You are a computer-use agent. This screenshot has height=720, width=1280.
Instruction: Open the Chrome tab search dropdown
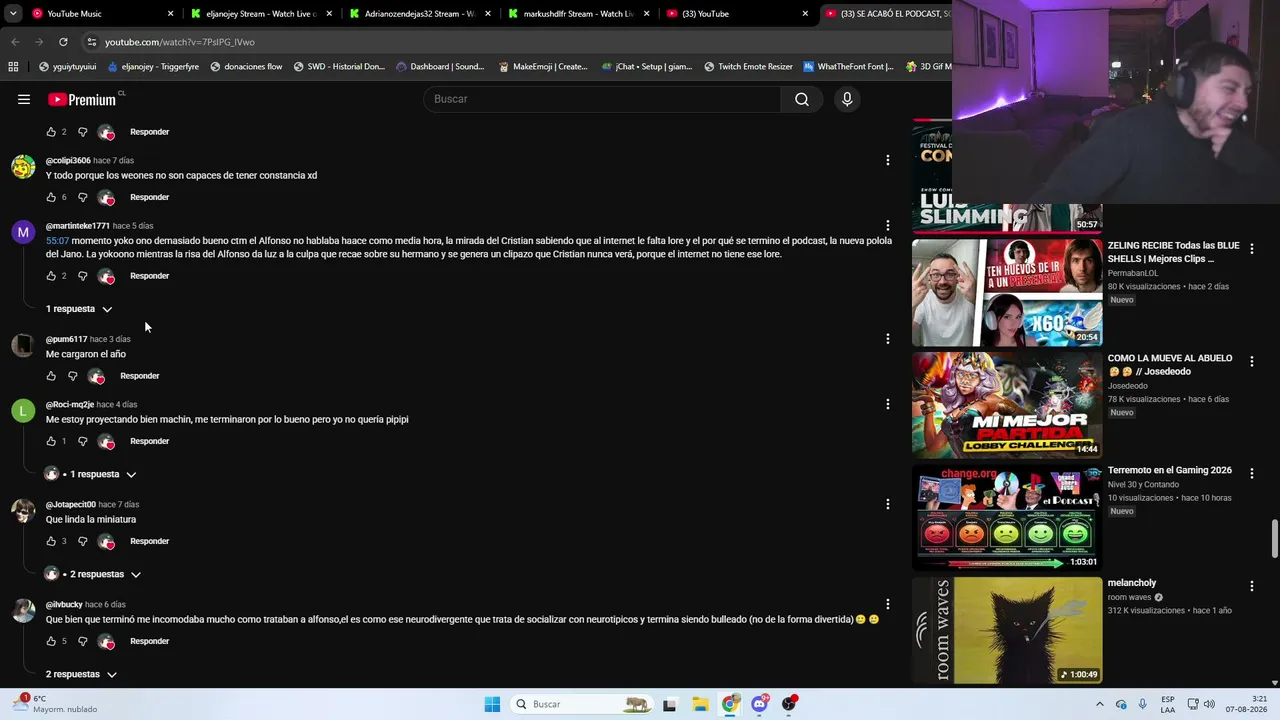pyautogui.click(x=13, y=14)
